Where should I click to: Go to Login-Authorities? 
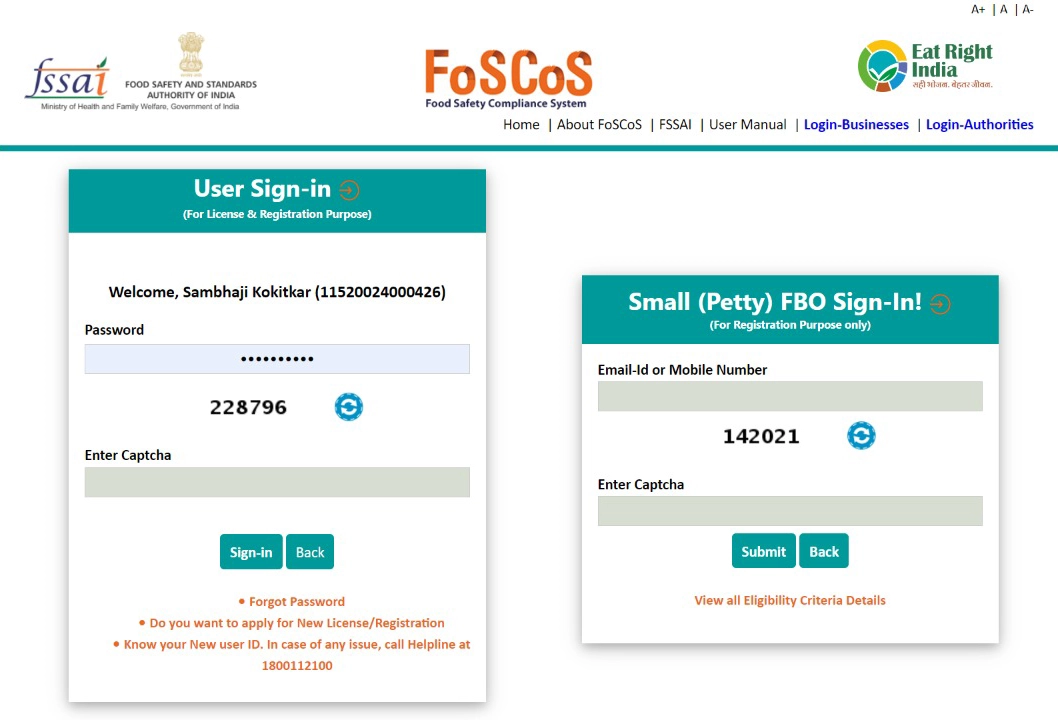click(980, 124)
